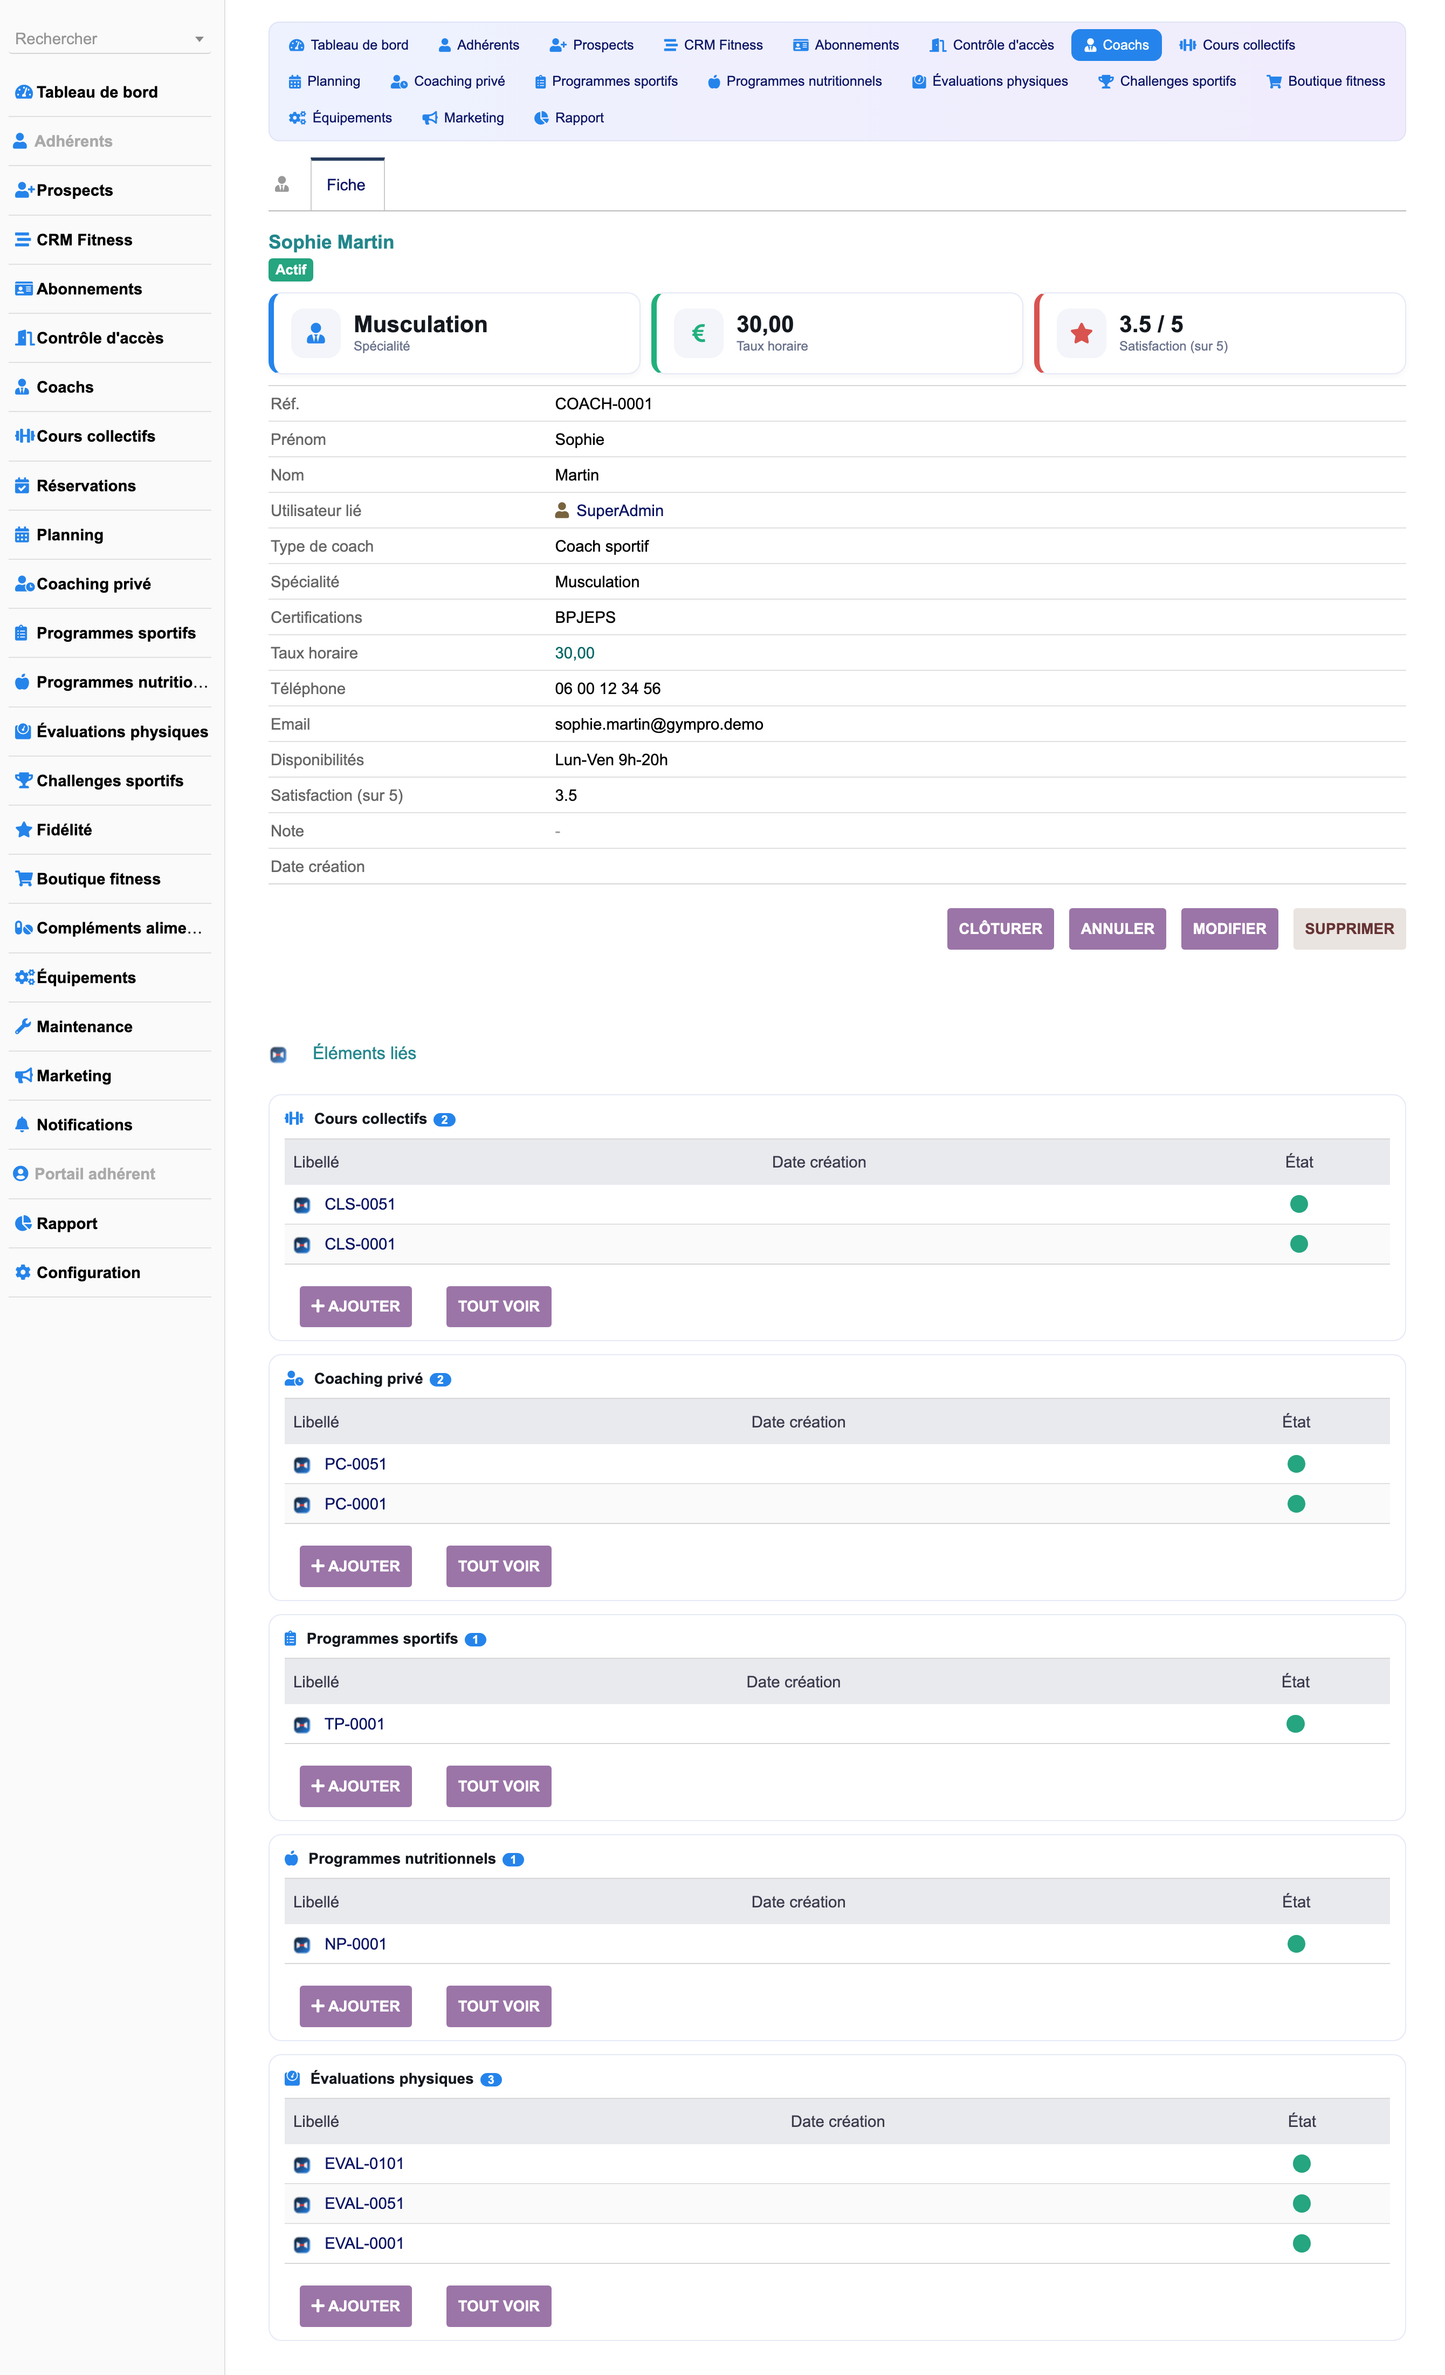
Task: Open Rapport in the top menu
Action: pos(569,117)
